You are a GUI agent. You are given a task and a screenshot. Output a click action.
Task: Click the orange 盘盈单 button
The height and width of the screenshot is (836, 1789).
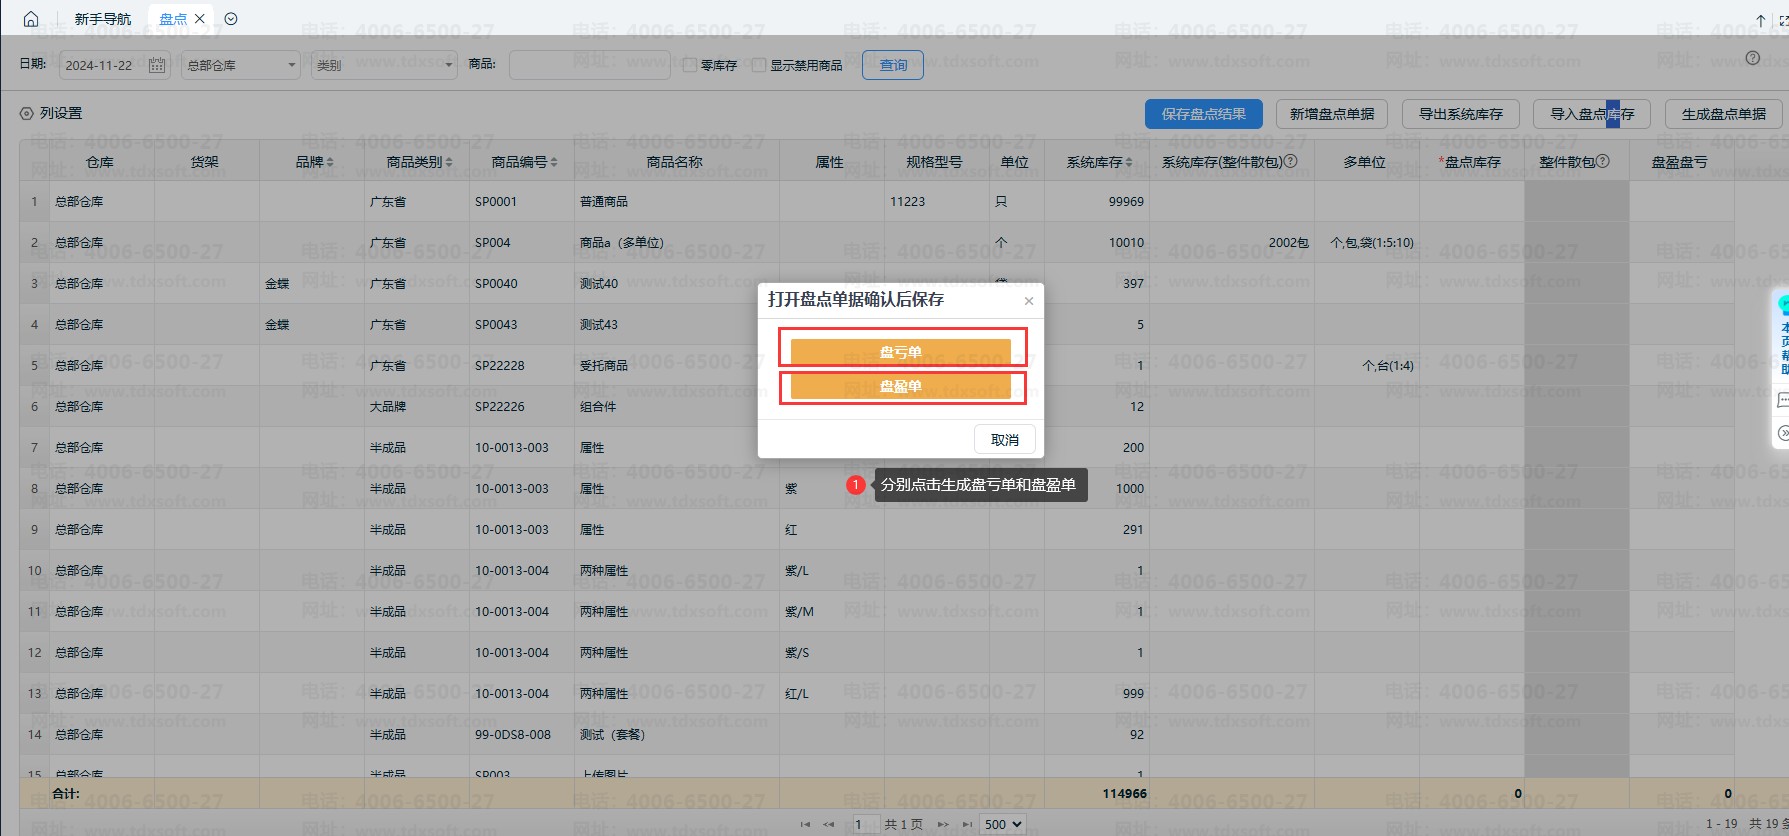[900, 387]
